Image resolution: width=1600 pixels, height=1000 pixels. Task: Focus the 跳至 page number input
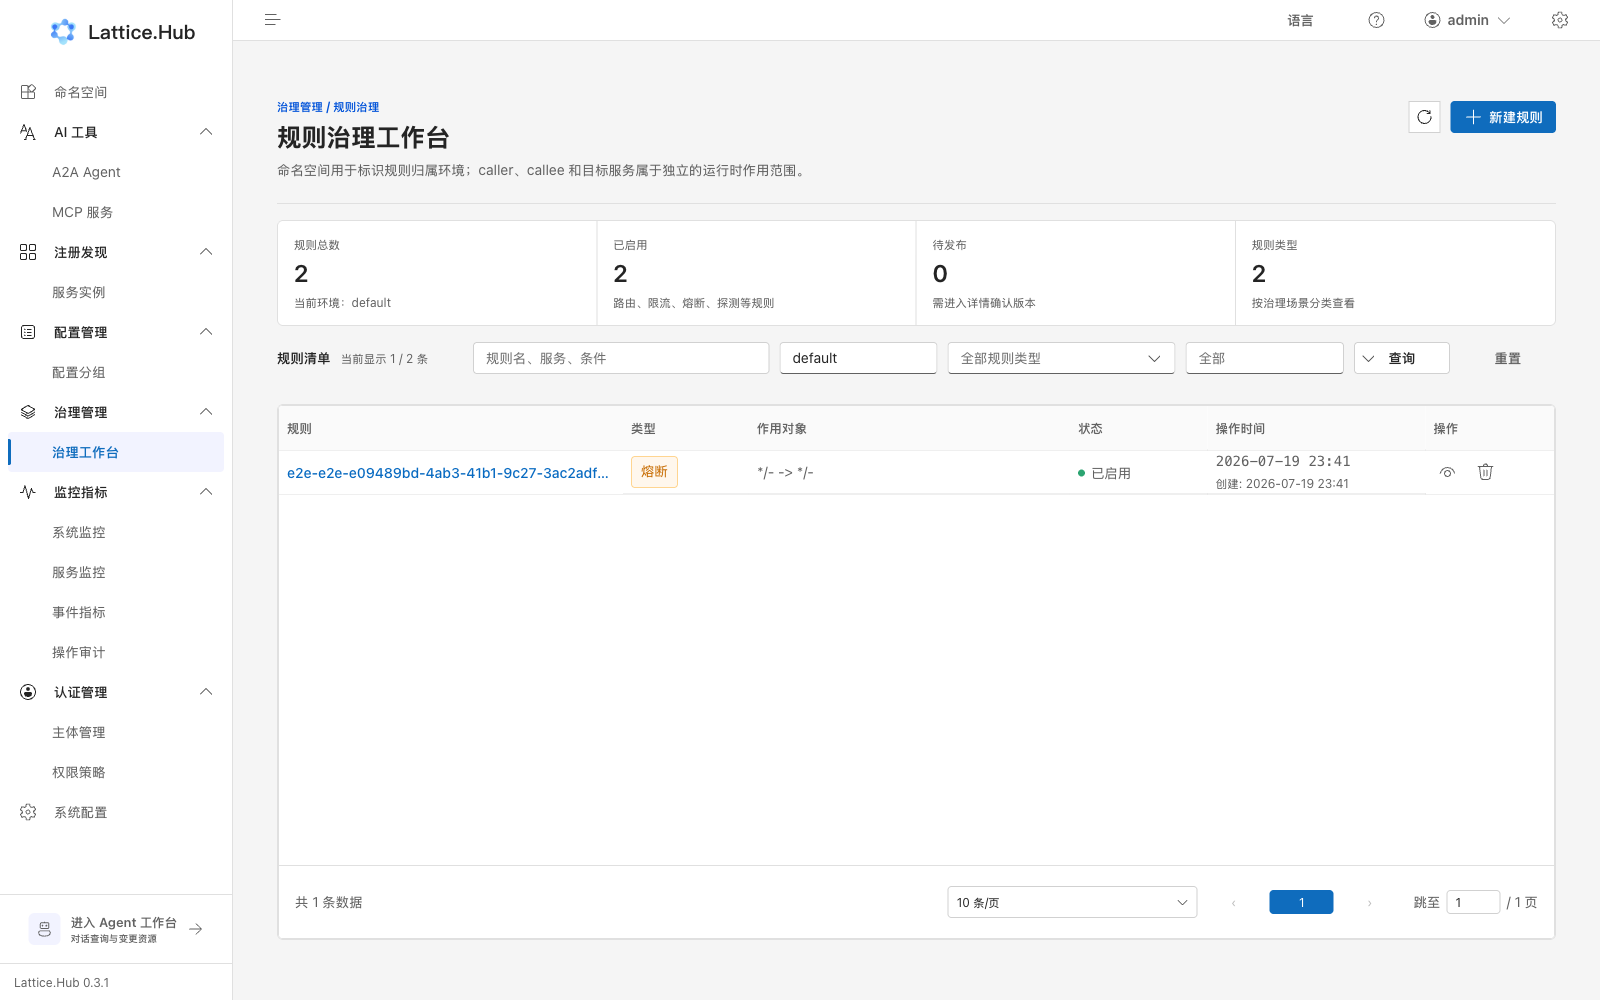[1473, 902]
